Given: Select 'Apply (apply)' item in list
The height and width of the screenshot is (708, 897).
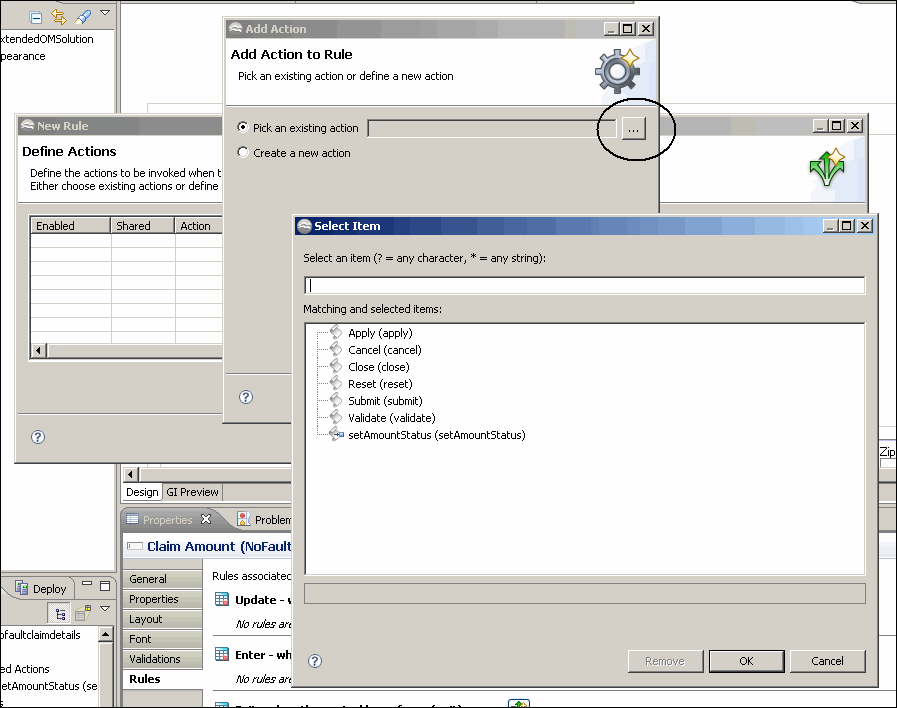Looking at the screenshot, I should point(380,333).
